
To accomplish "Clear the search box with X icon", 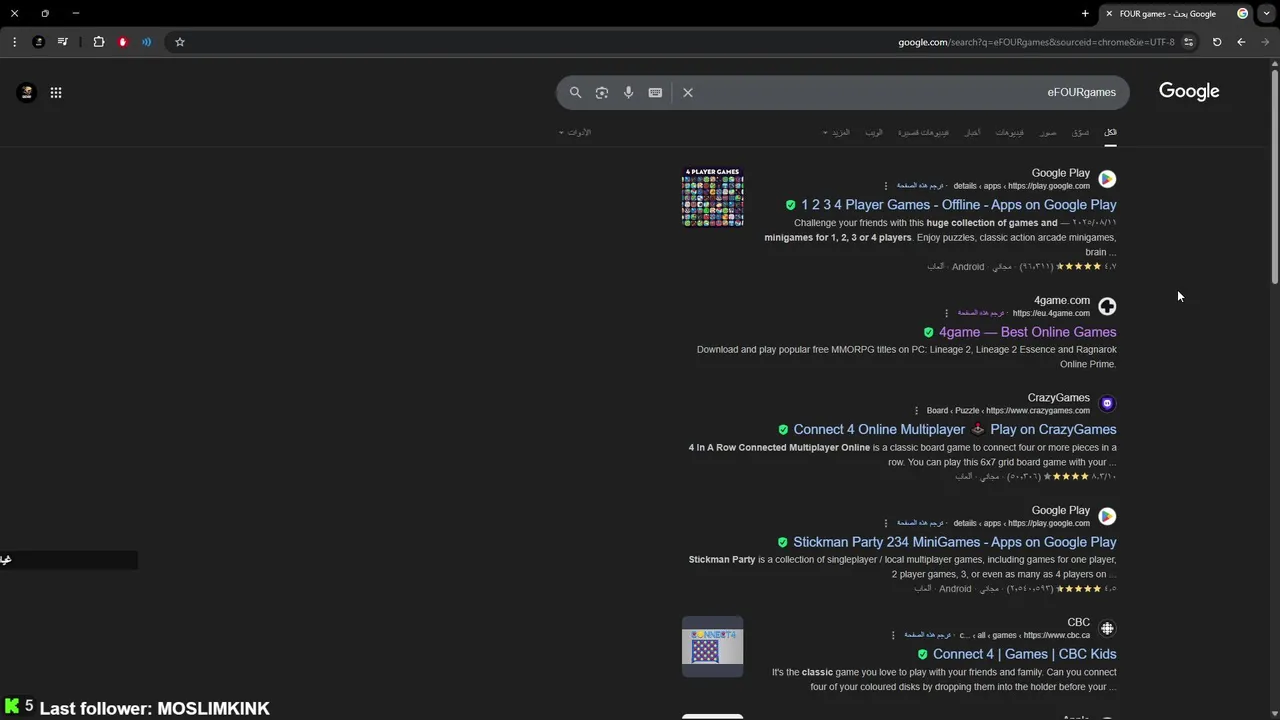I will click(688, 92).
